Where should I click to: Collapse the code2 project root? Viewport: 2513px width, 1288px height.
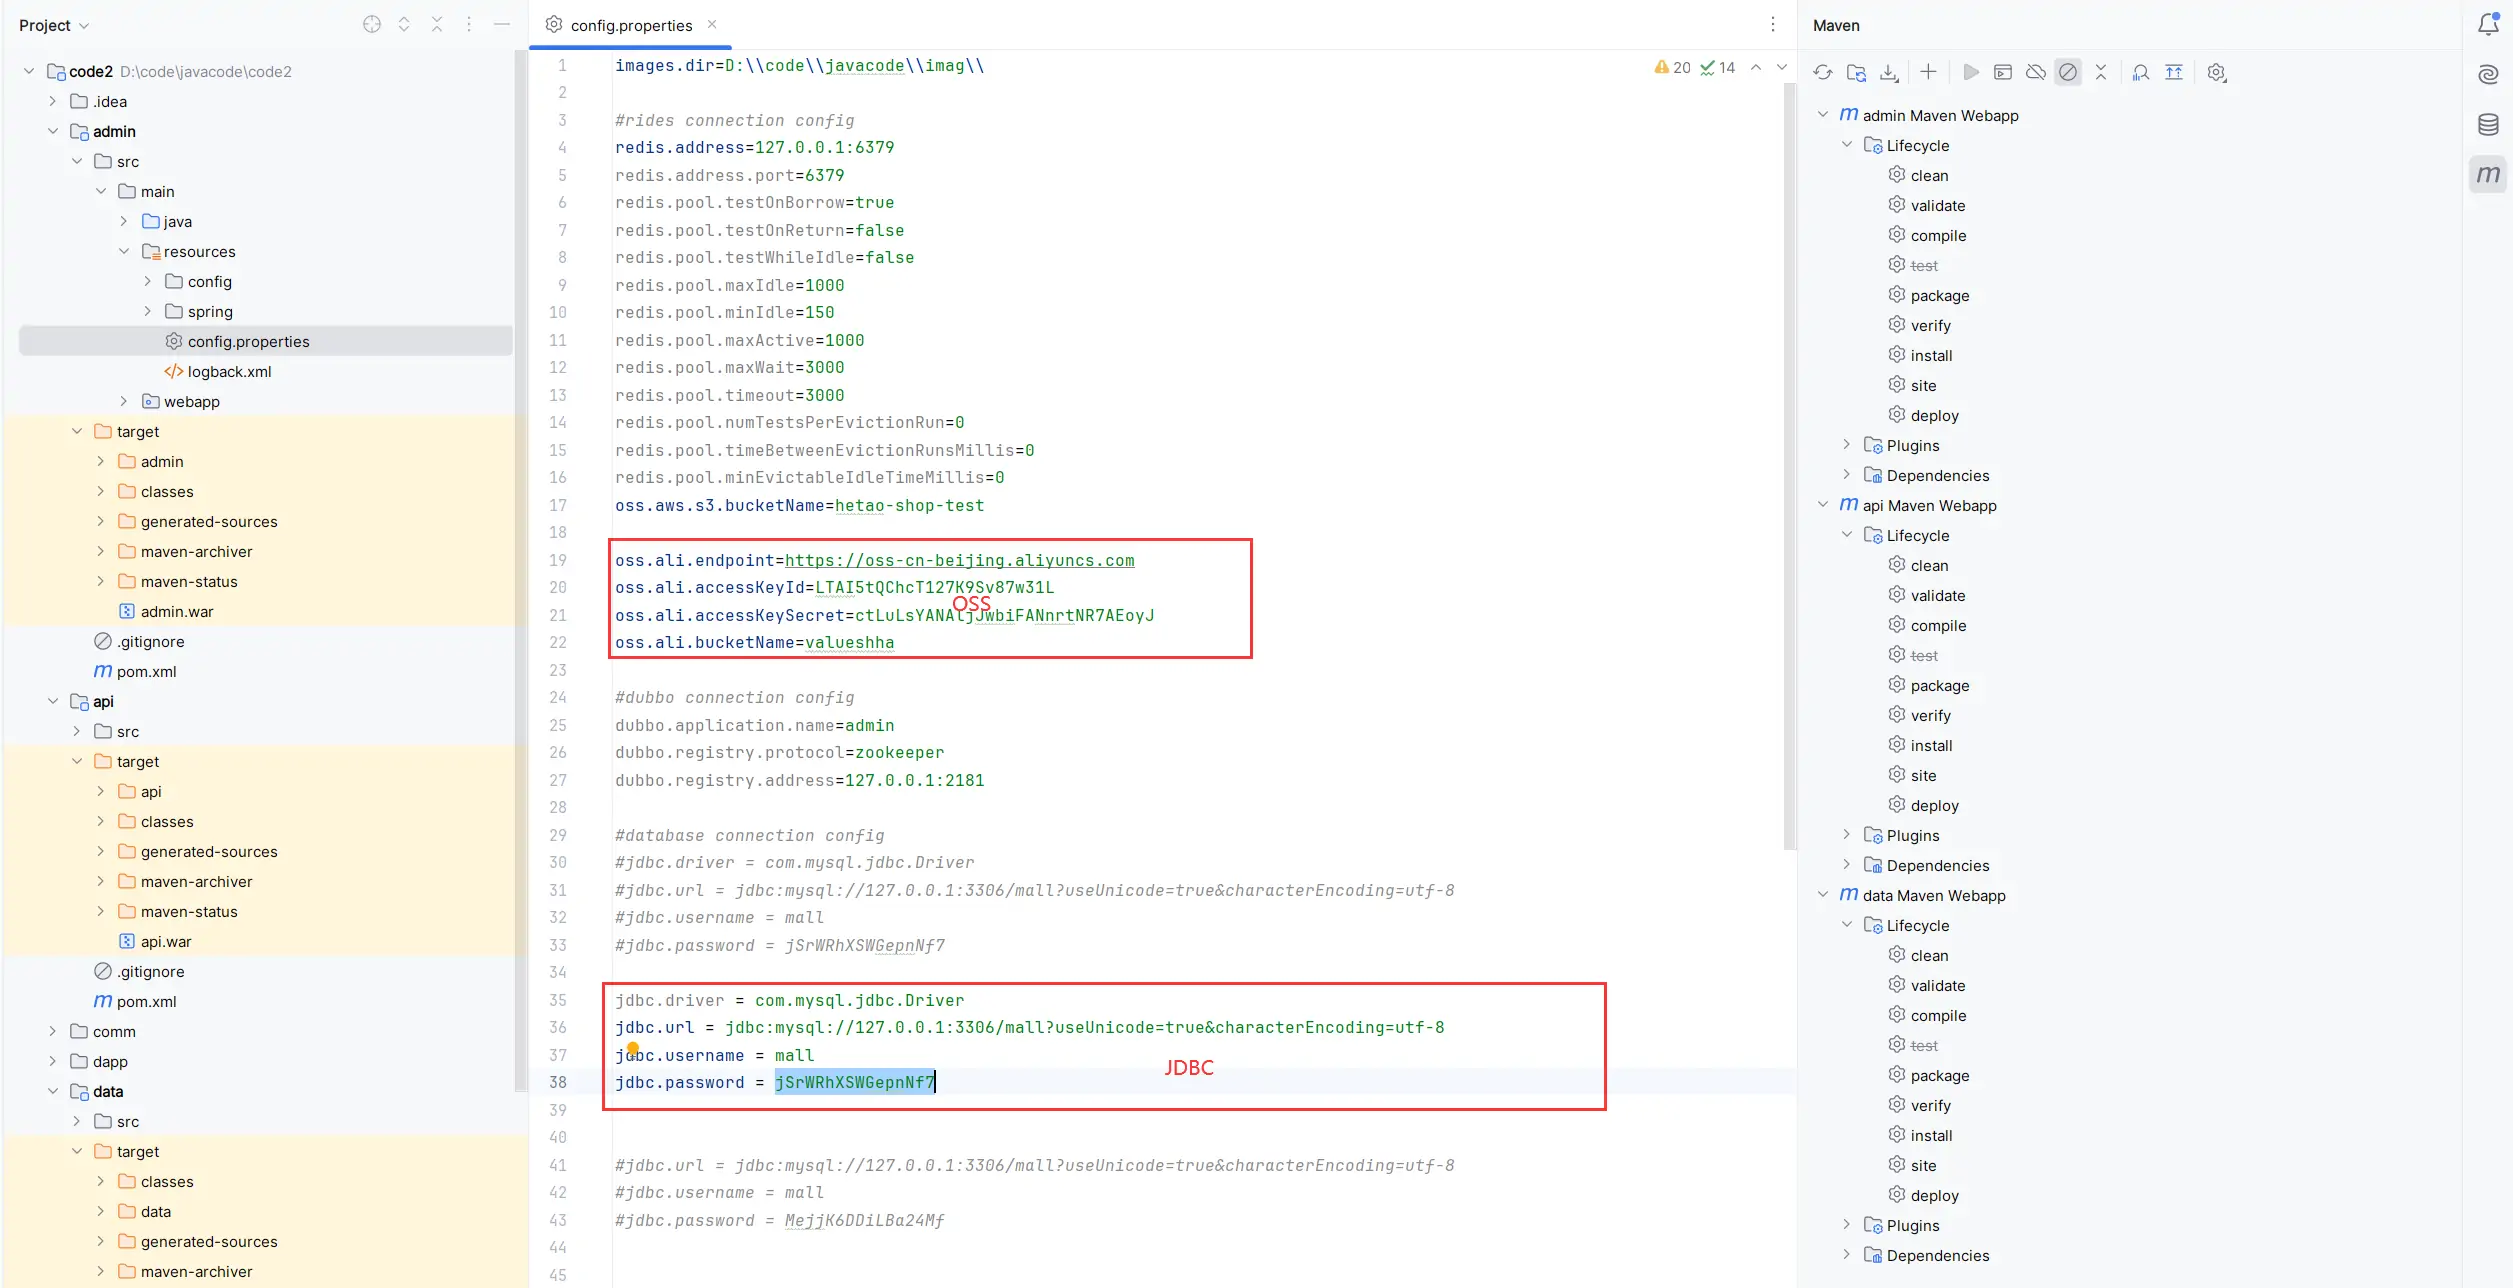(29, 72)
